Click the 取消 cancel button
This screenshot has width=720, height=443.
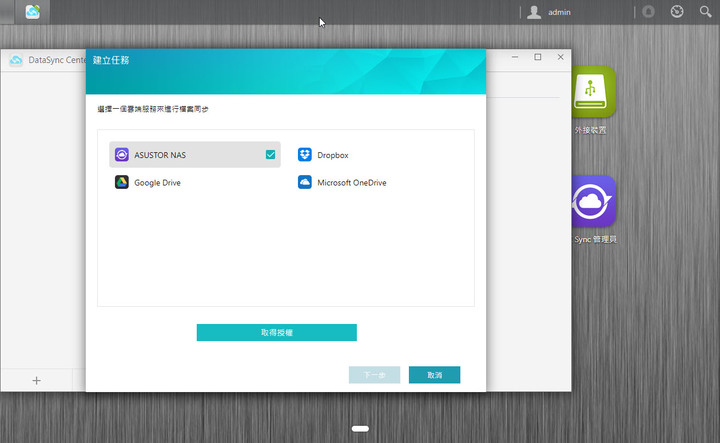click(x=434, y=375)
